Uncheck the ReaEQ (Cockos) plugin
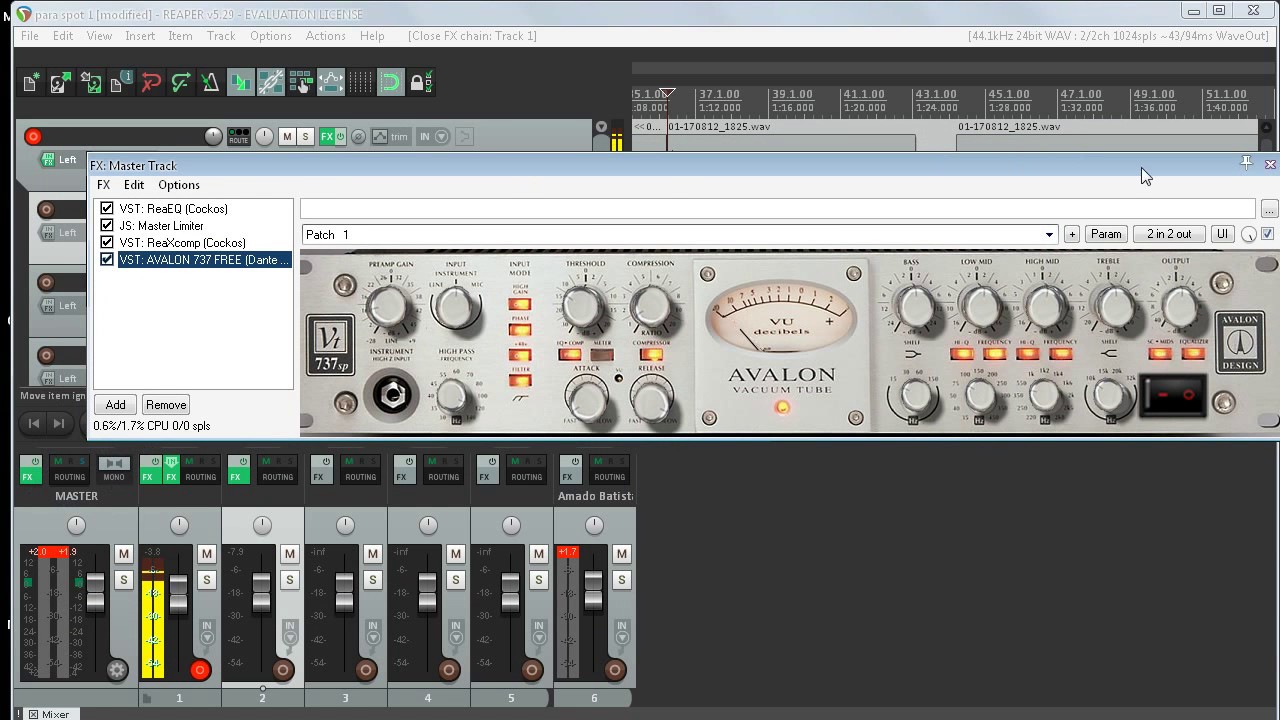The height and width of the screenshot is (720, 1280). [107, 209]
